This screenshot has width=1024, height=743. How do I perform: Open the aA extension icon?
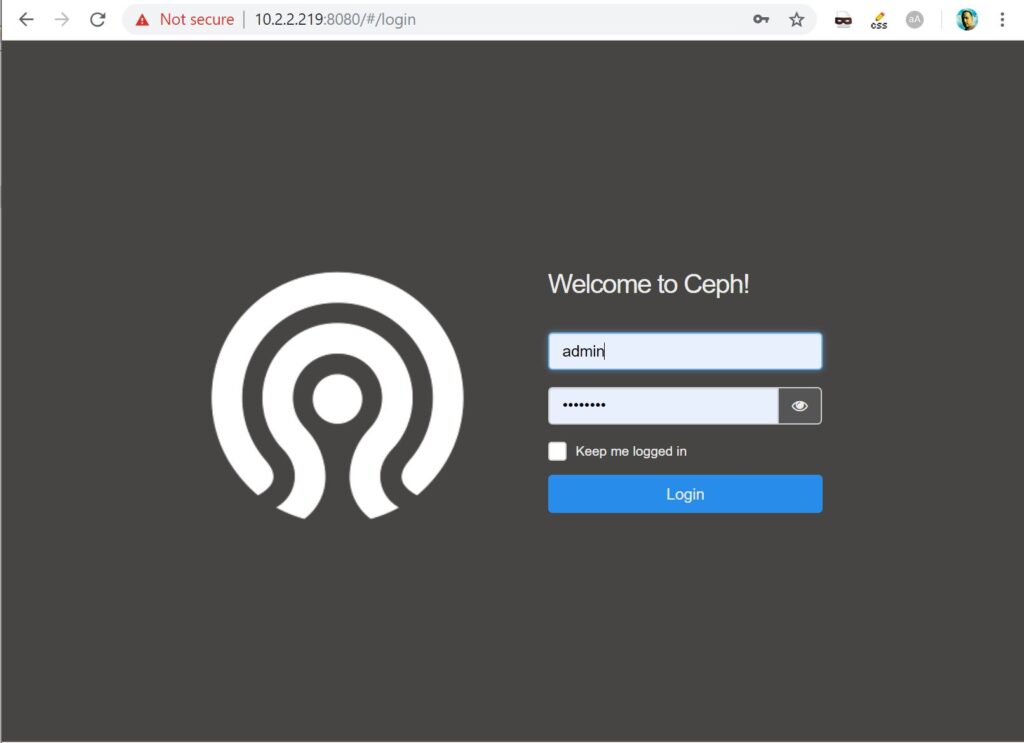pyautogui.click(x=915, y=19)
